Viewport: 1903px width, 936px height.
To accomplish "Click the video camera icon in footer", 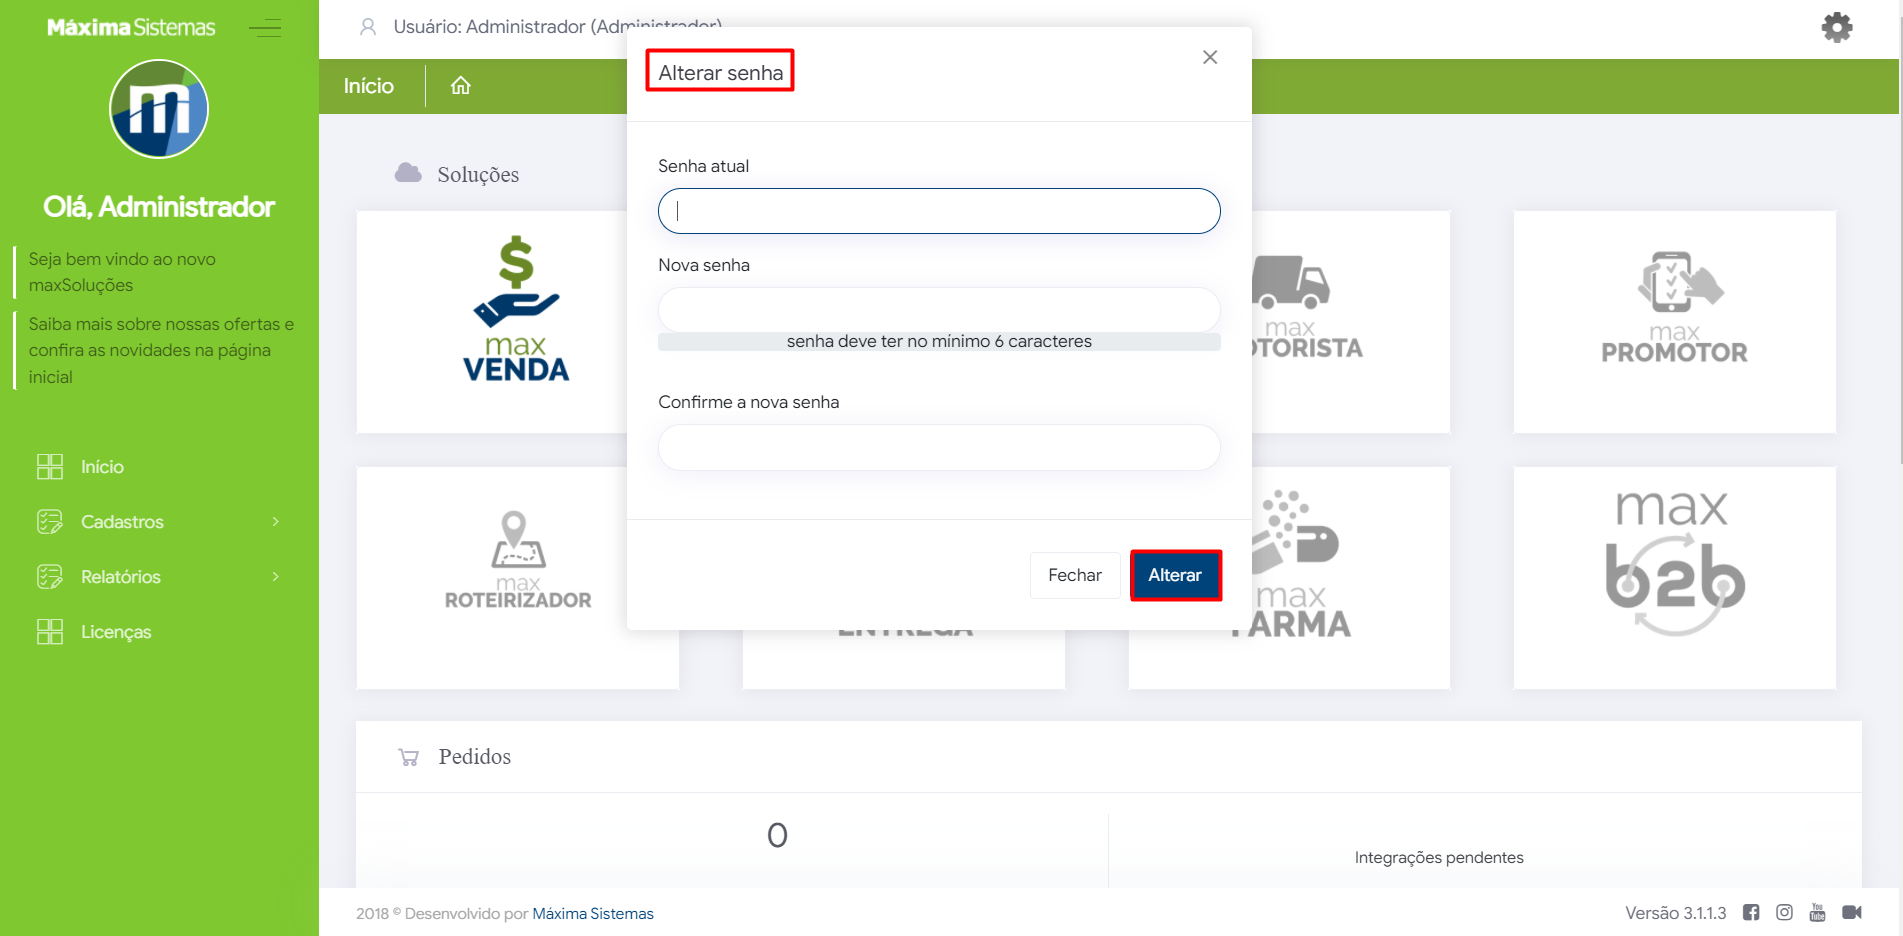I will point(1852,912).
